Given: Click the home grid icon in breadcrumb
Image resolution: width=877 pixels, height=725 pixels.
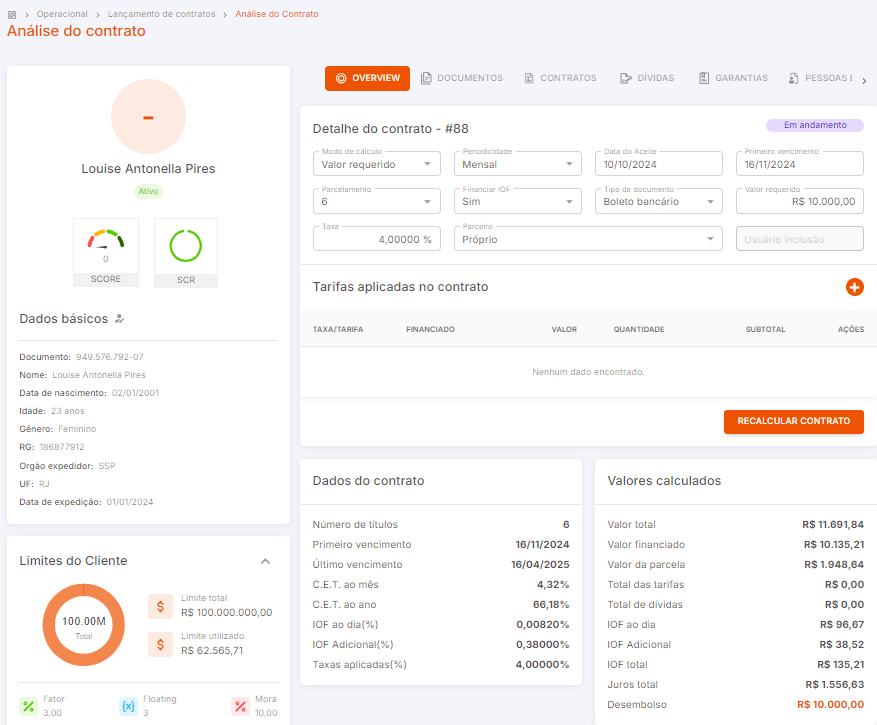Looking at the screenshot, I should click(x=12, y=15).
